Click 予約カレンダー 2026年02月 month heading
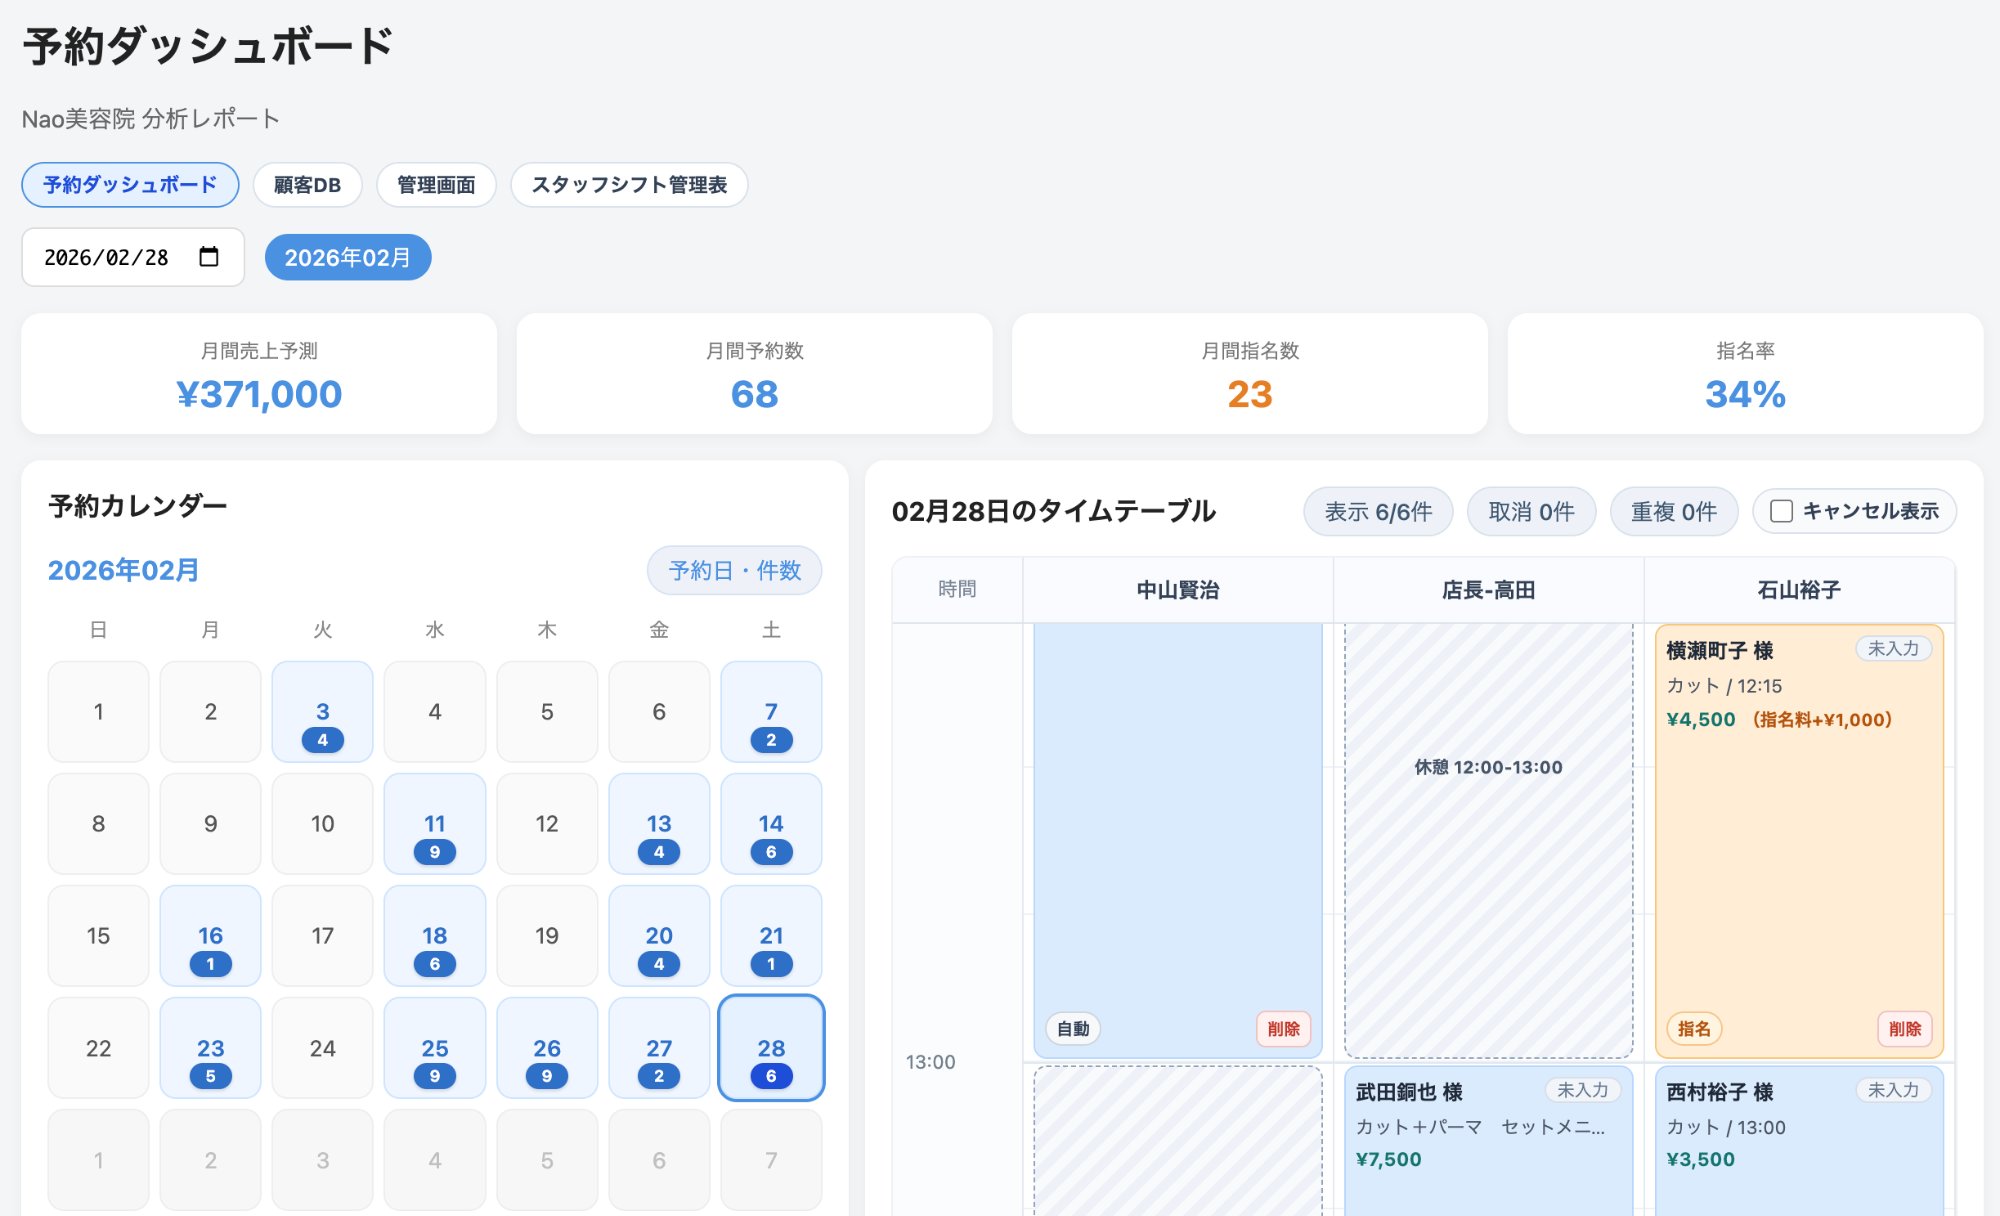The image size is (2000, 1216). point(124,570)
